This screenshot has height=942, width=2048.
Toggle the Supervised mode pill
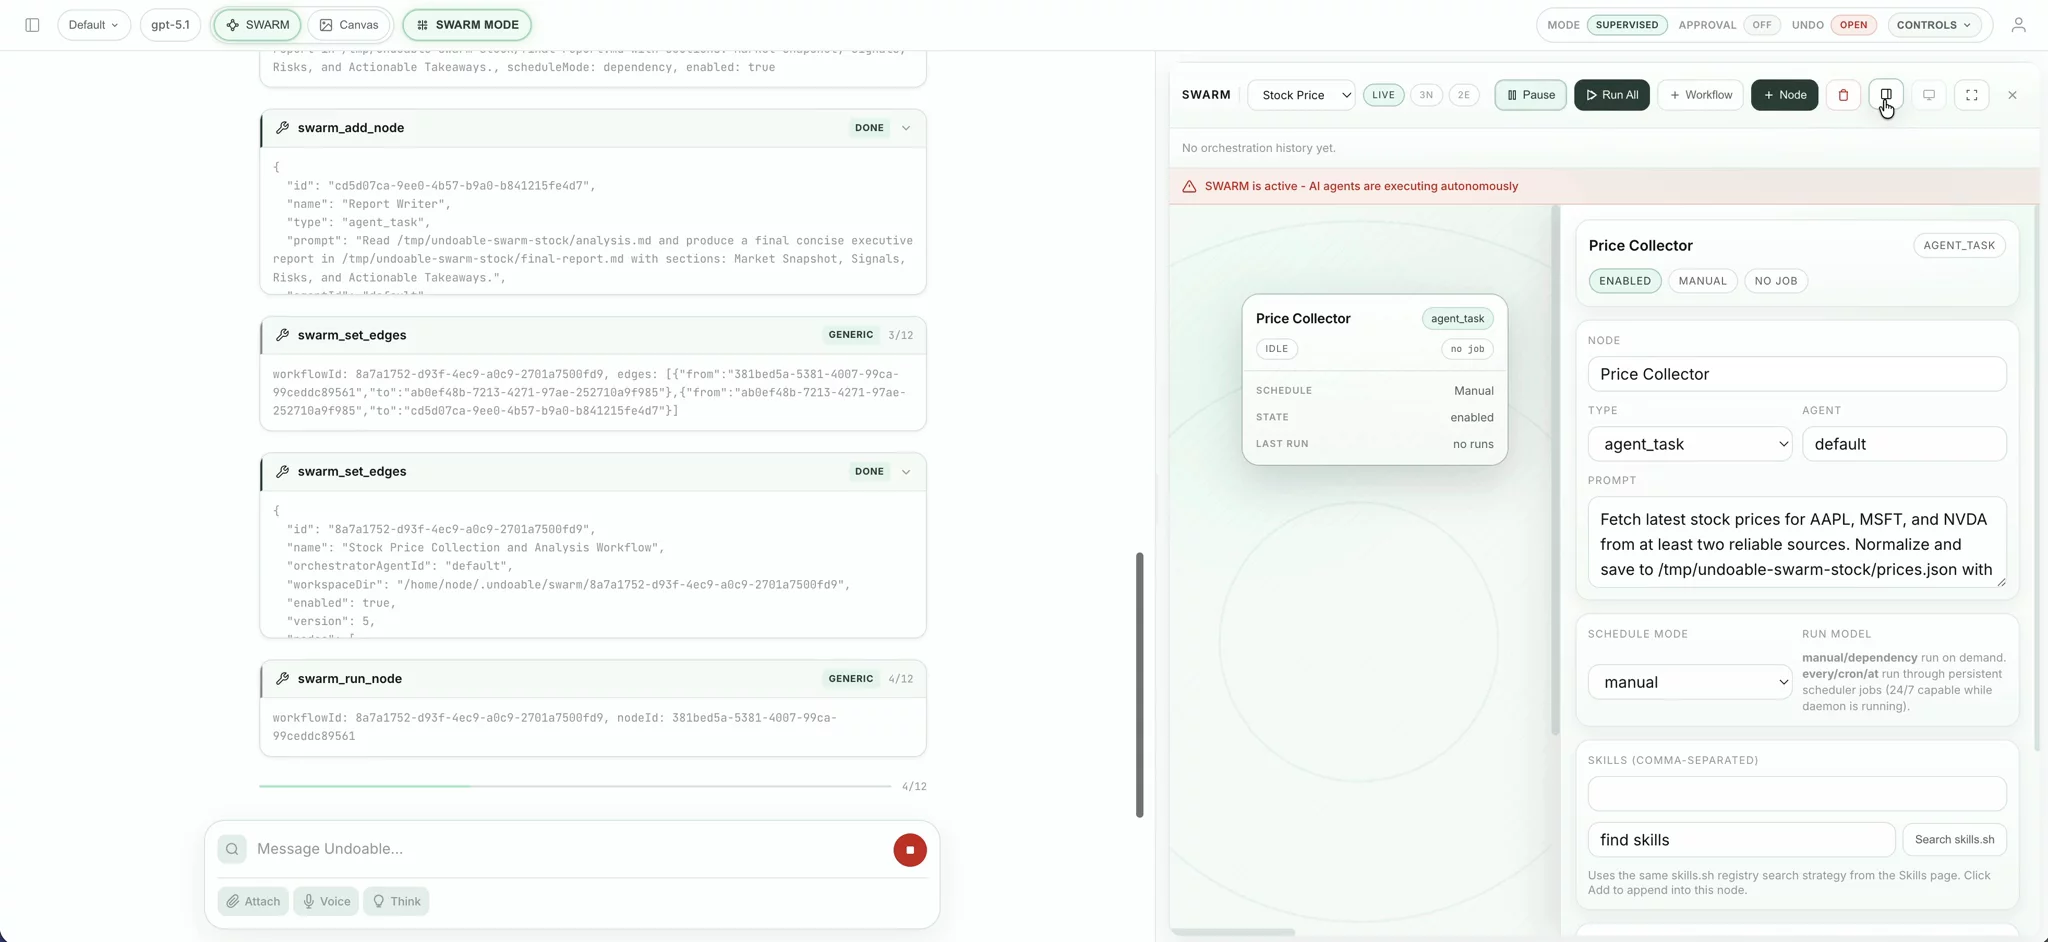click(x=1626, y=25)
